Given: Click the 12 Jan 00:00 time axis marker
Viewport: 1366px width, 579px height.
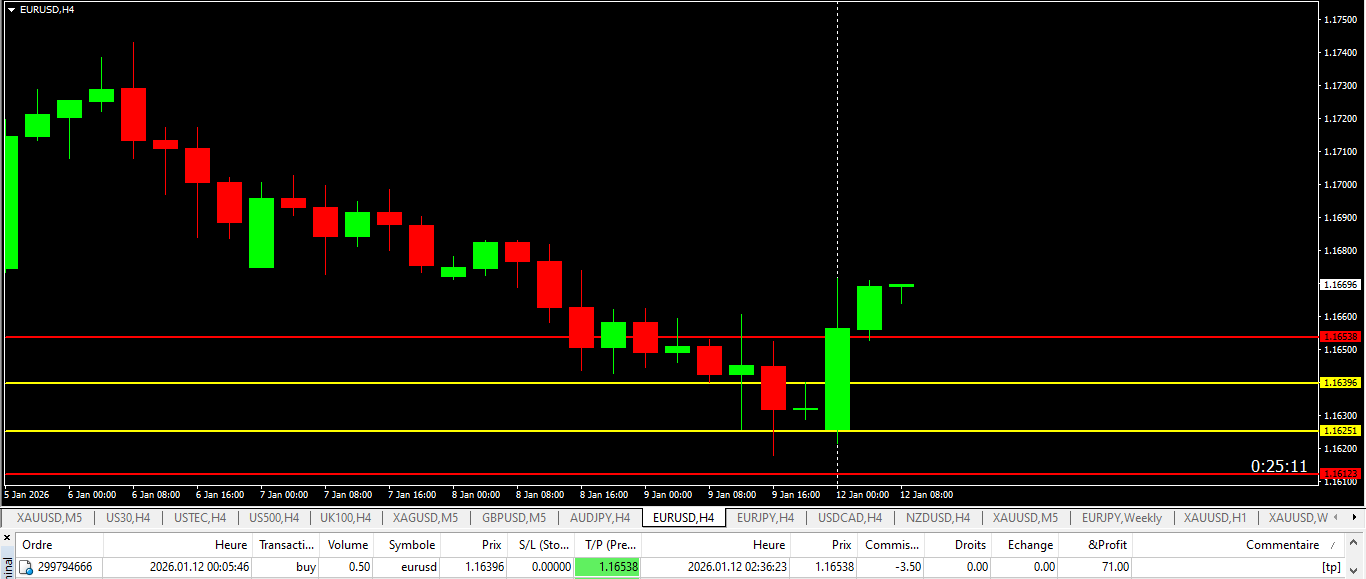Looking at the screenshot, I should point(862,495).
